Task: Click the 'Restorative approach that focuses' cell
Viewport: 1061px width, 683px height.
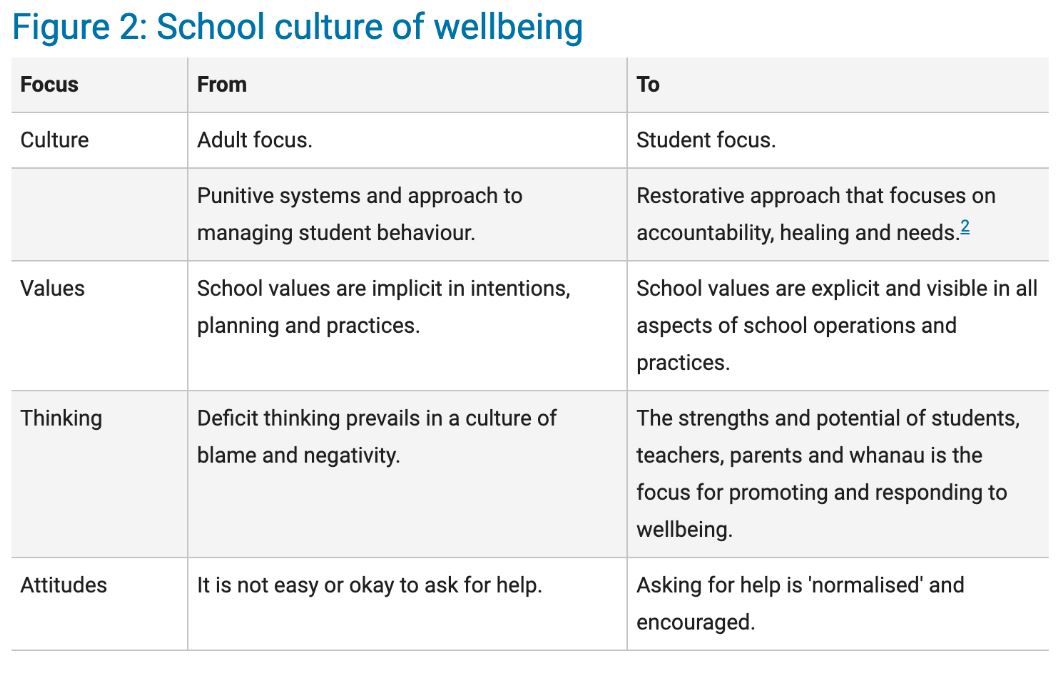Action: pyautogui.click(x=838, y=214)
